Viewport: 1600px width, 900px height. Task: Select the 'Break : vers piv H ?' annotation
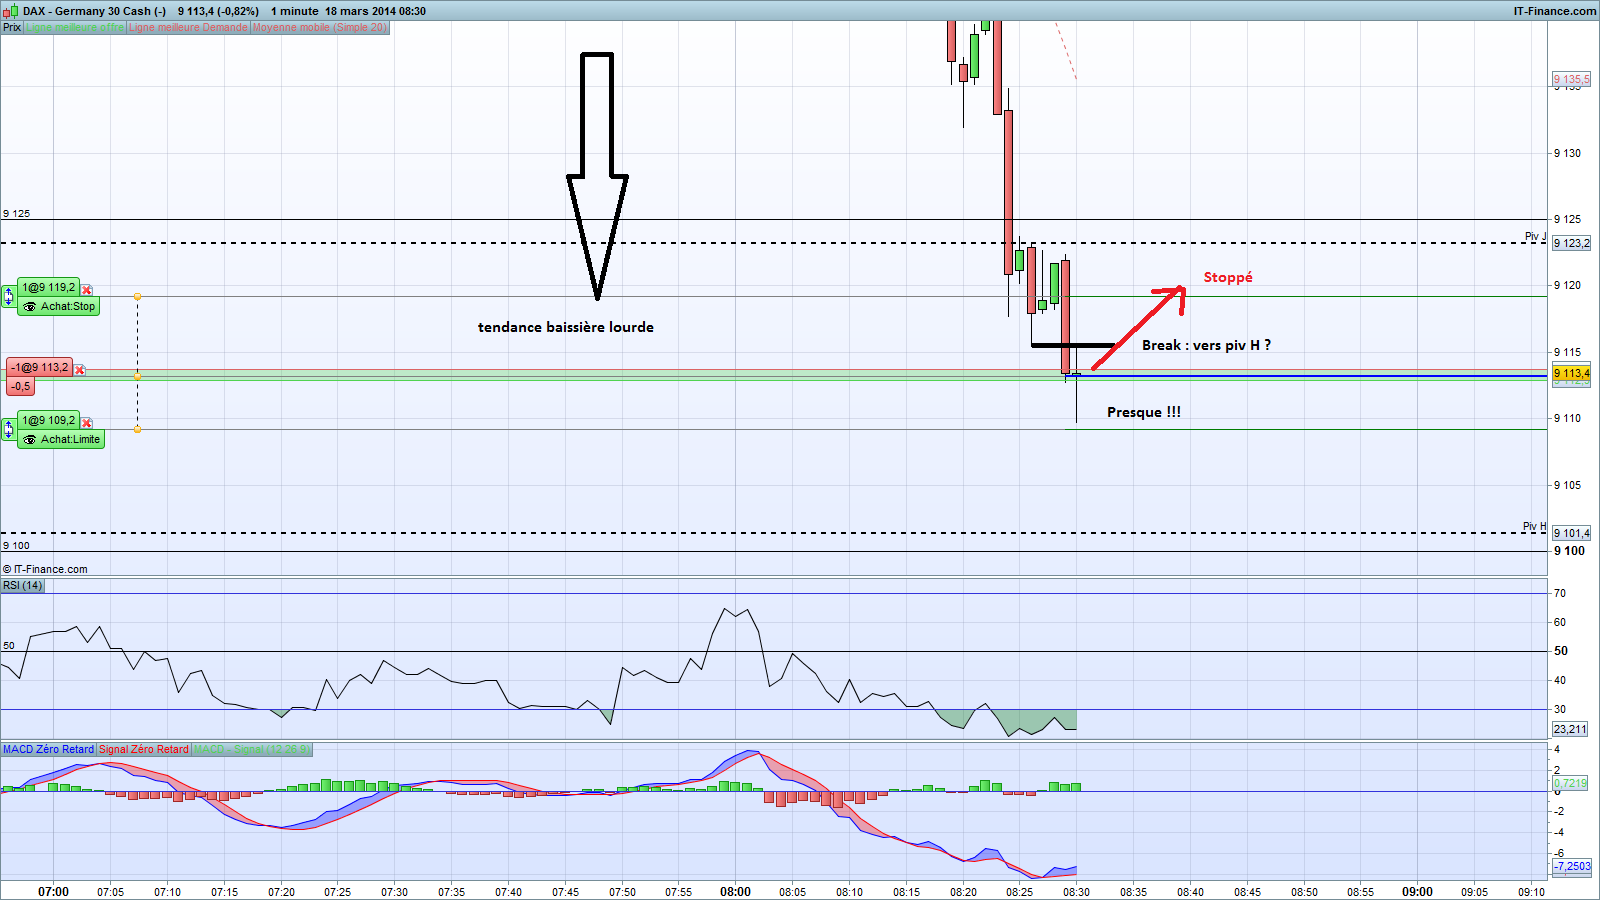pyautogui.click(x=1207, y=345)
